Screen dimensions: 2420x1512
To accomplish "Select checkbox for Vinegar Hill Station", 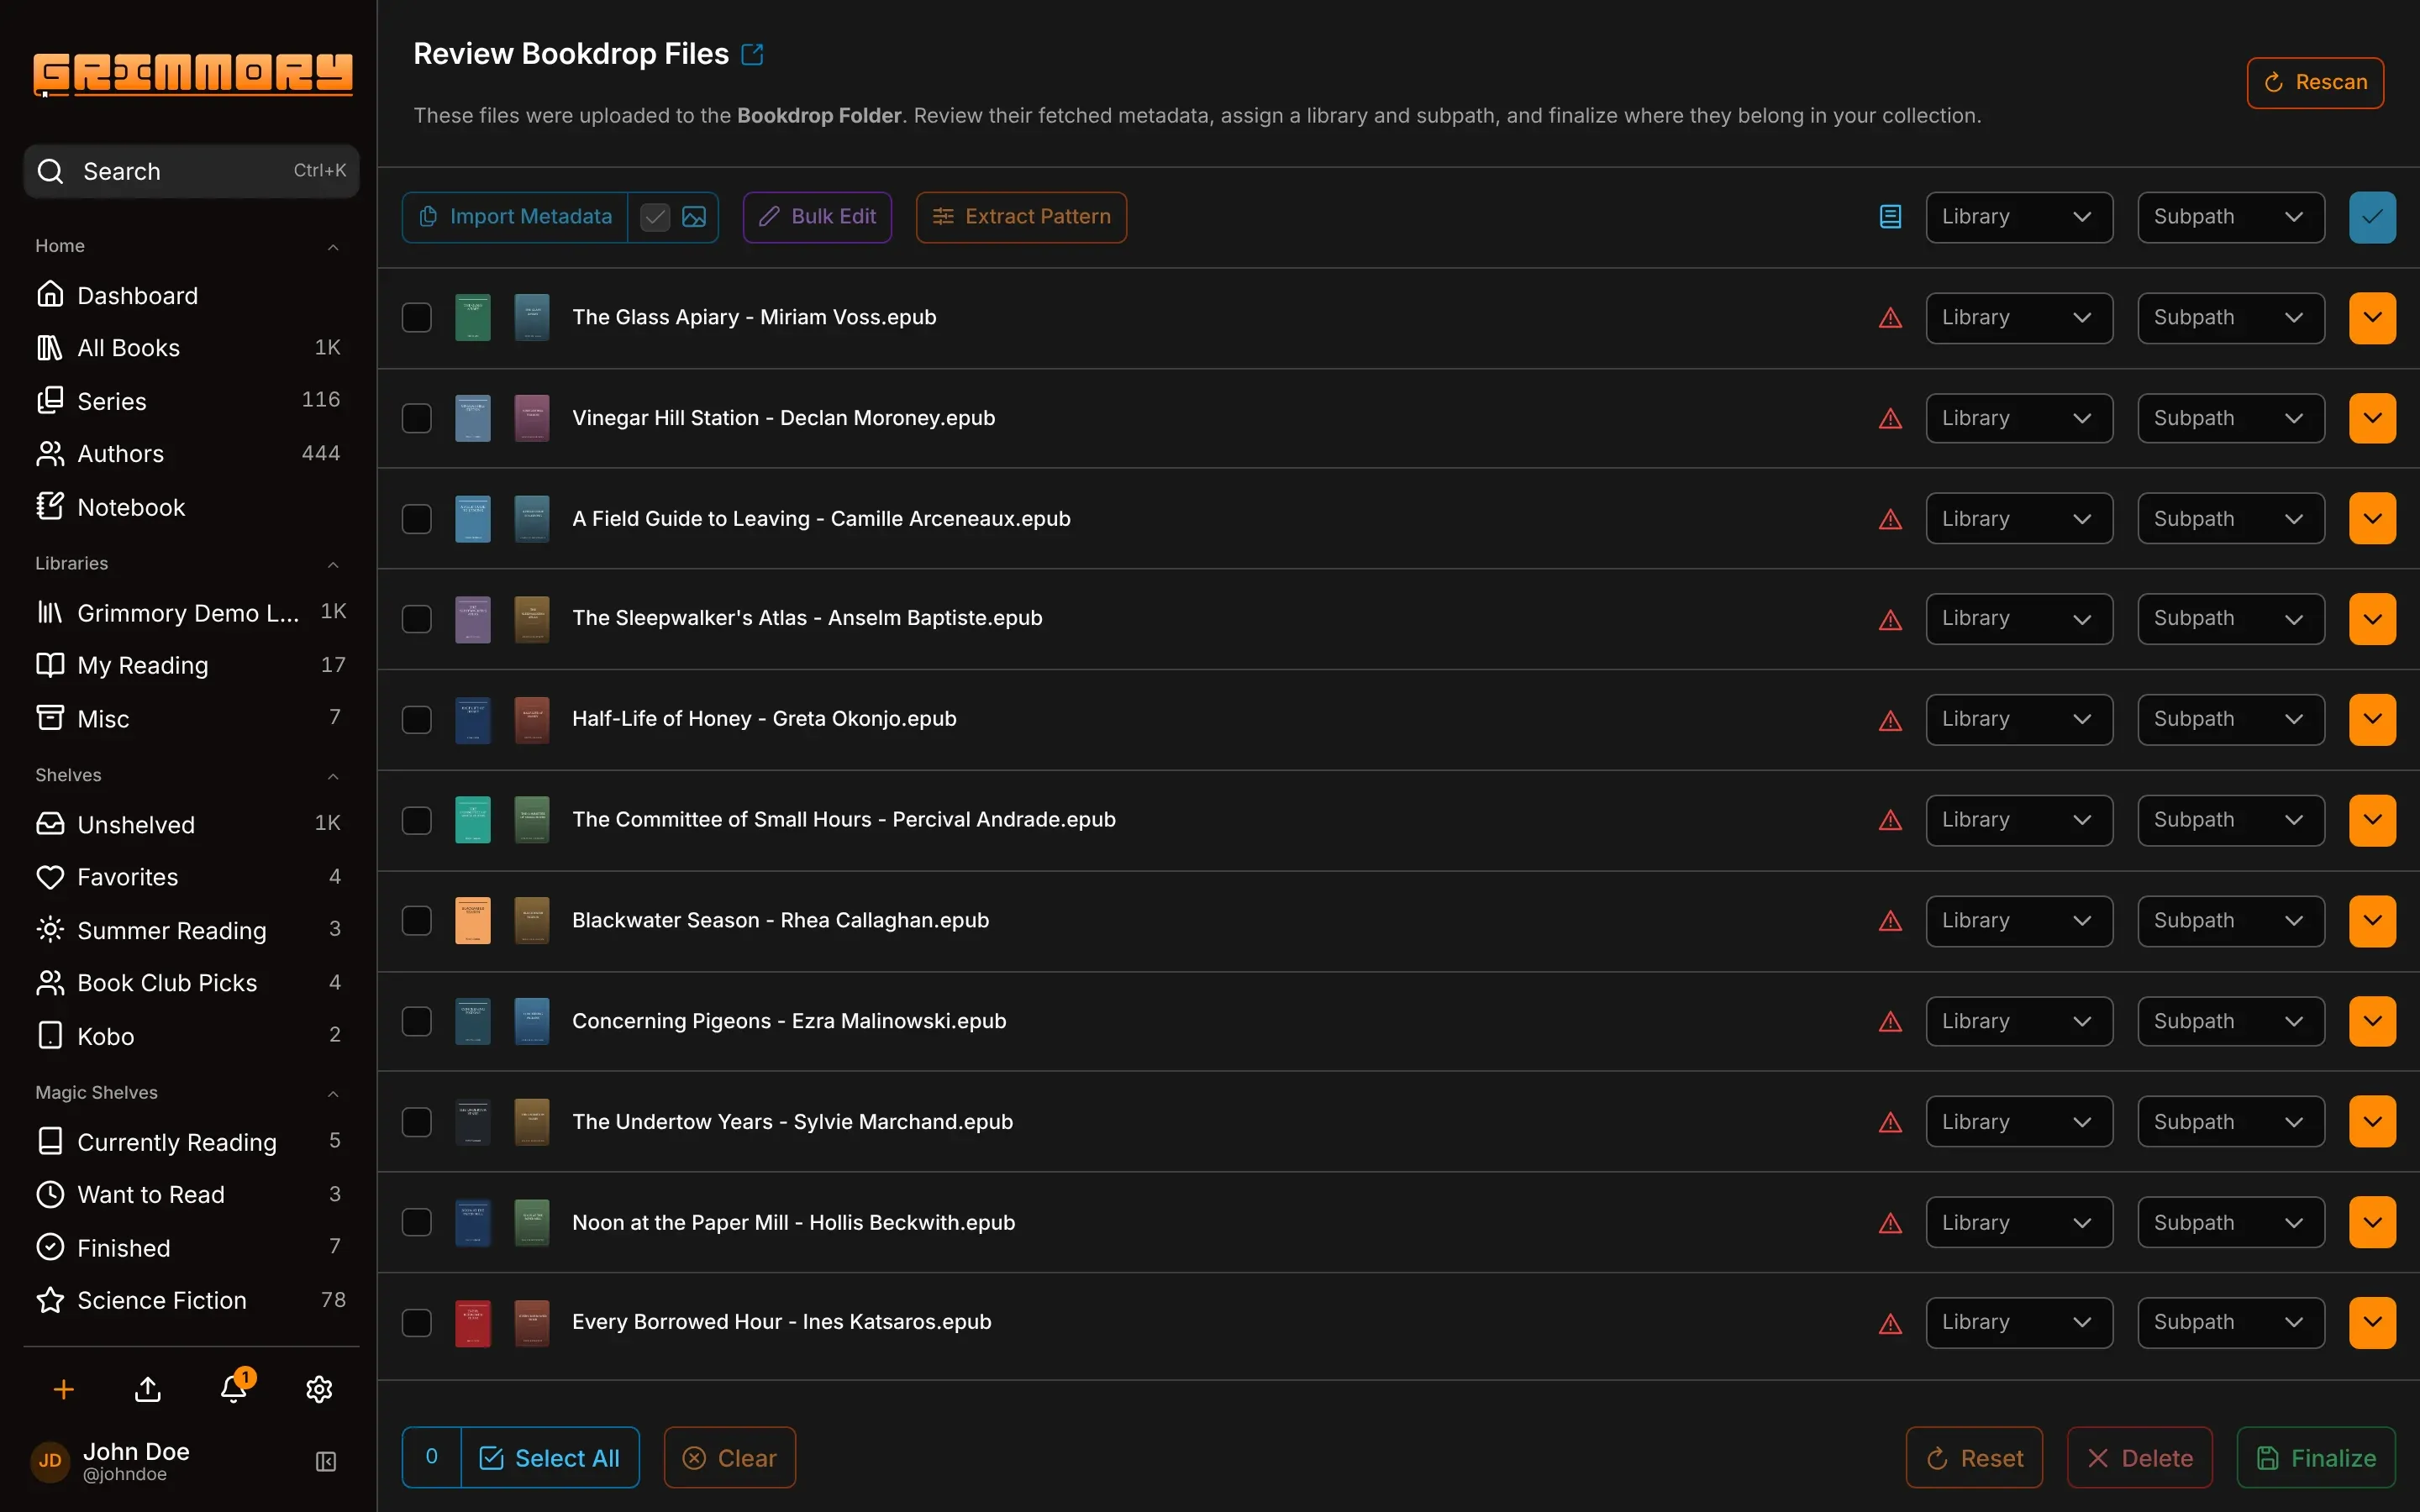I will [x=416, y=418].
